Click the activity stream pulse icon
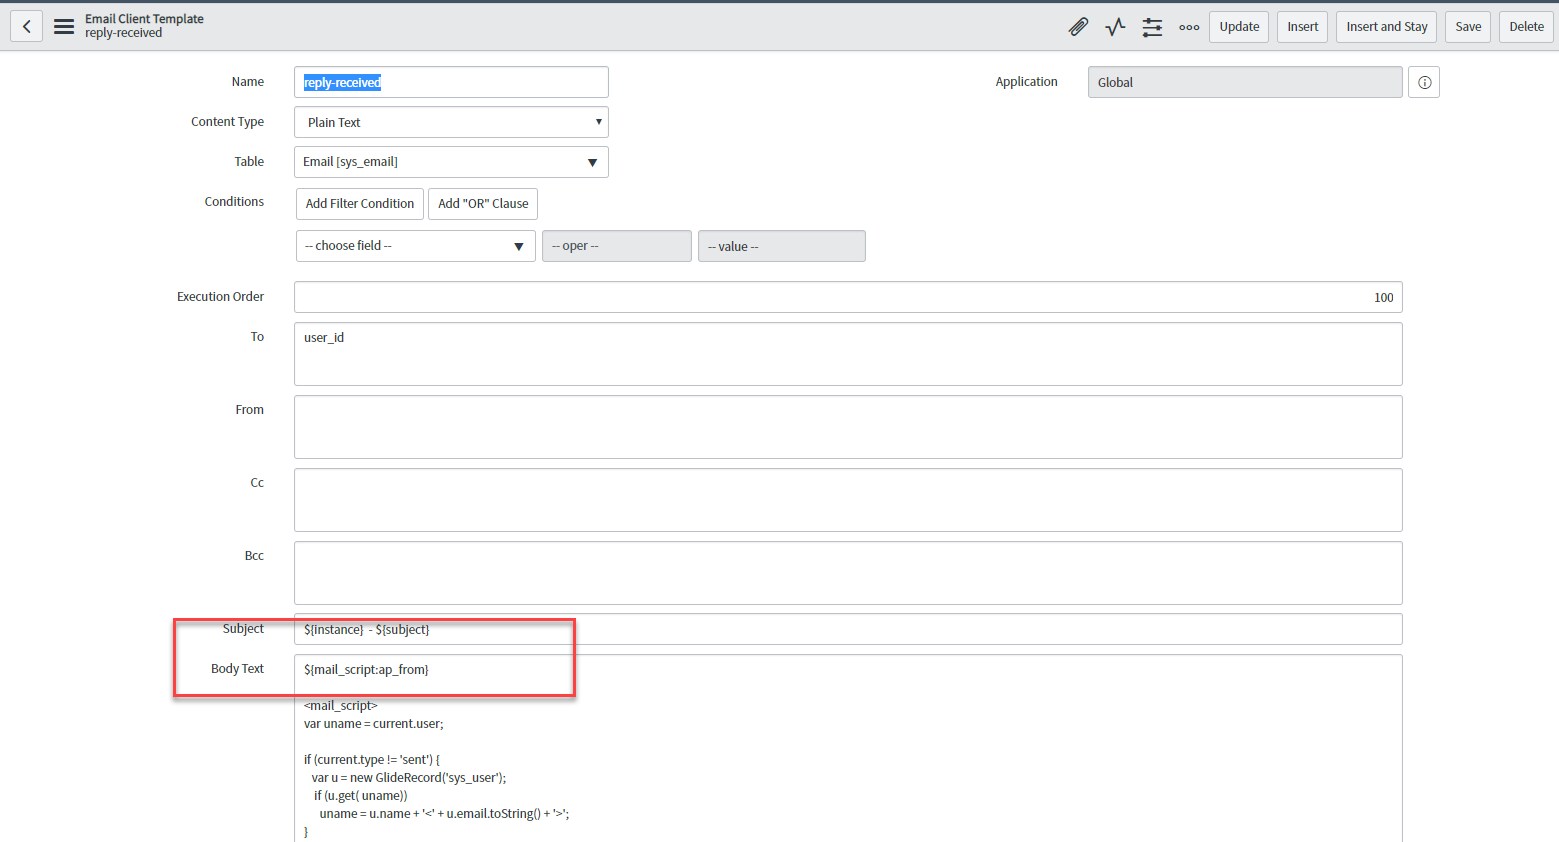The height and width of the screenshot is (842, 1559). (1115, 27)
